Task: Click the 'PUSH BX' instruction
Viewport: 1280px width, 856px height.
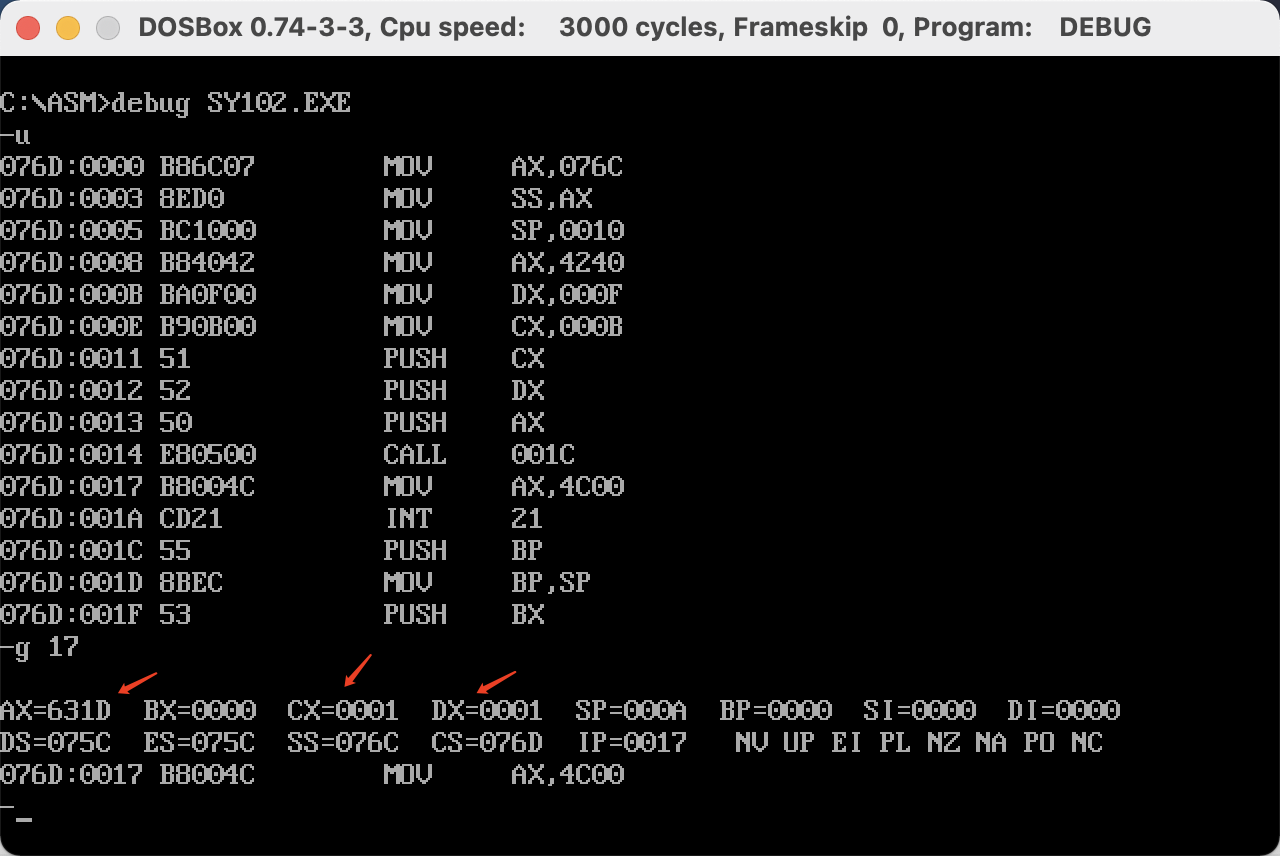Action: coord(464,615)
